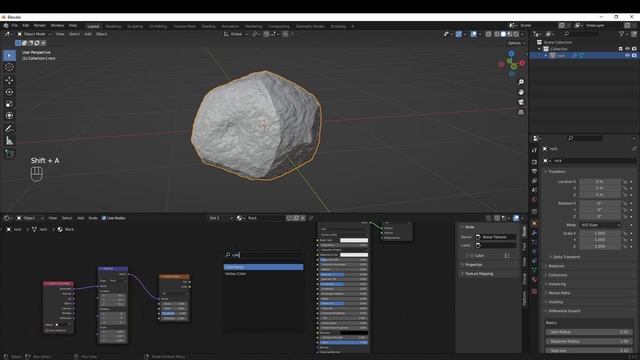Expand Texture Mapping panel in node sidebar
This screenshot has height=360, width=640.
[x=479, y=274]
